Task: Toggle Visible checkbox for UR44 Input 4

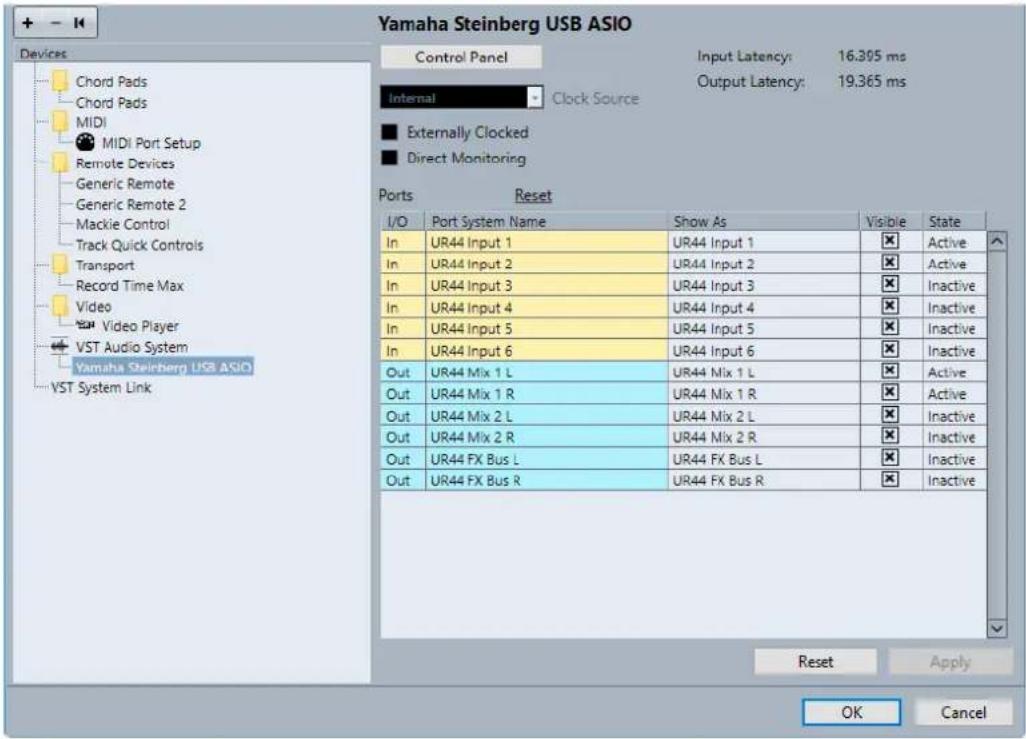Action: [x=889, y=306]
